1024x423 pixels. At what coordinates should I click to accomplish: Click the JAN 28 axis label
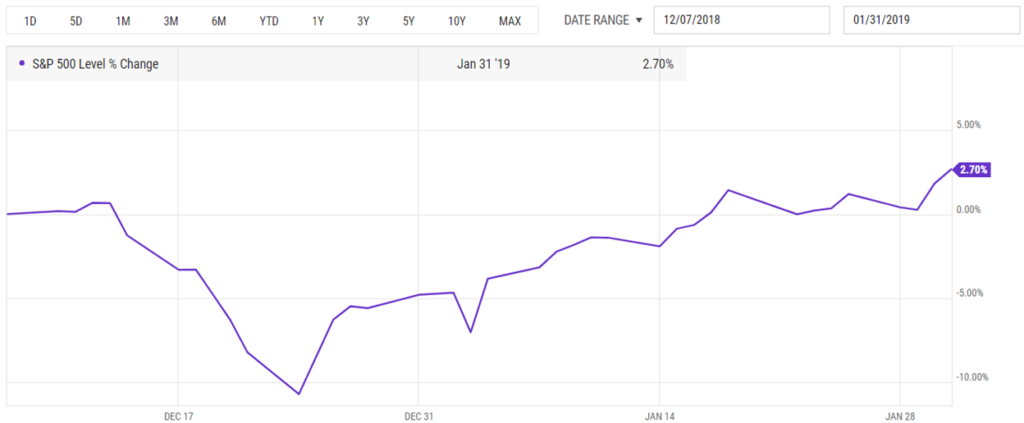pyautogui.click(x=900, y=416)
